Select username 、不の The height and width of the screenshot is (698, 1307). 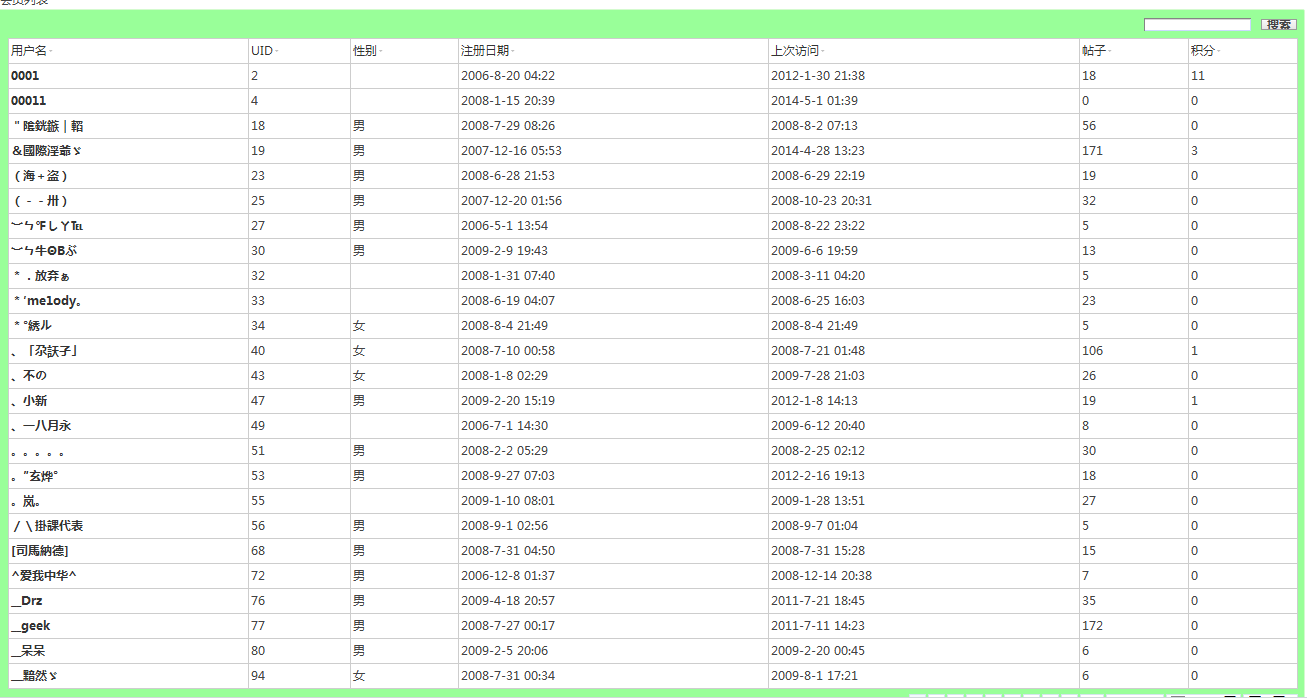pos(29,376)
